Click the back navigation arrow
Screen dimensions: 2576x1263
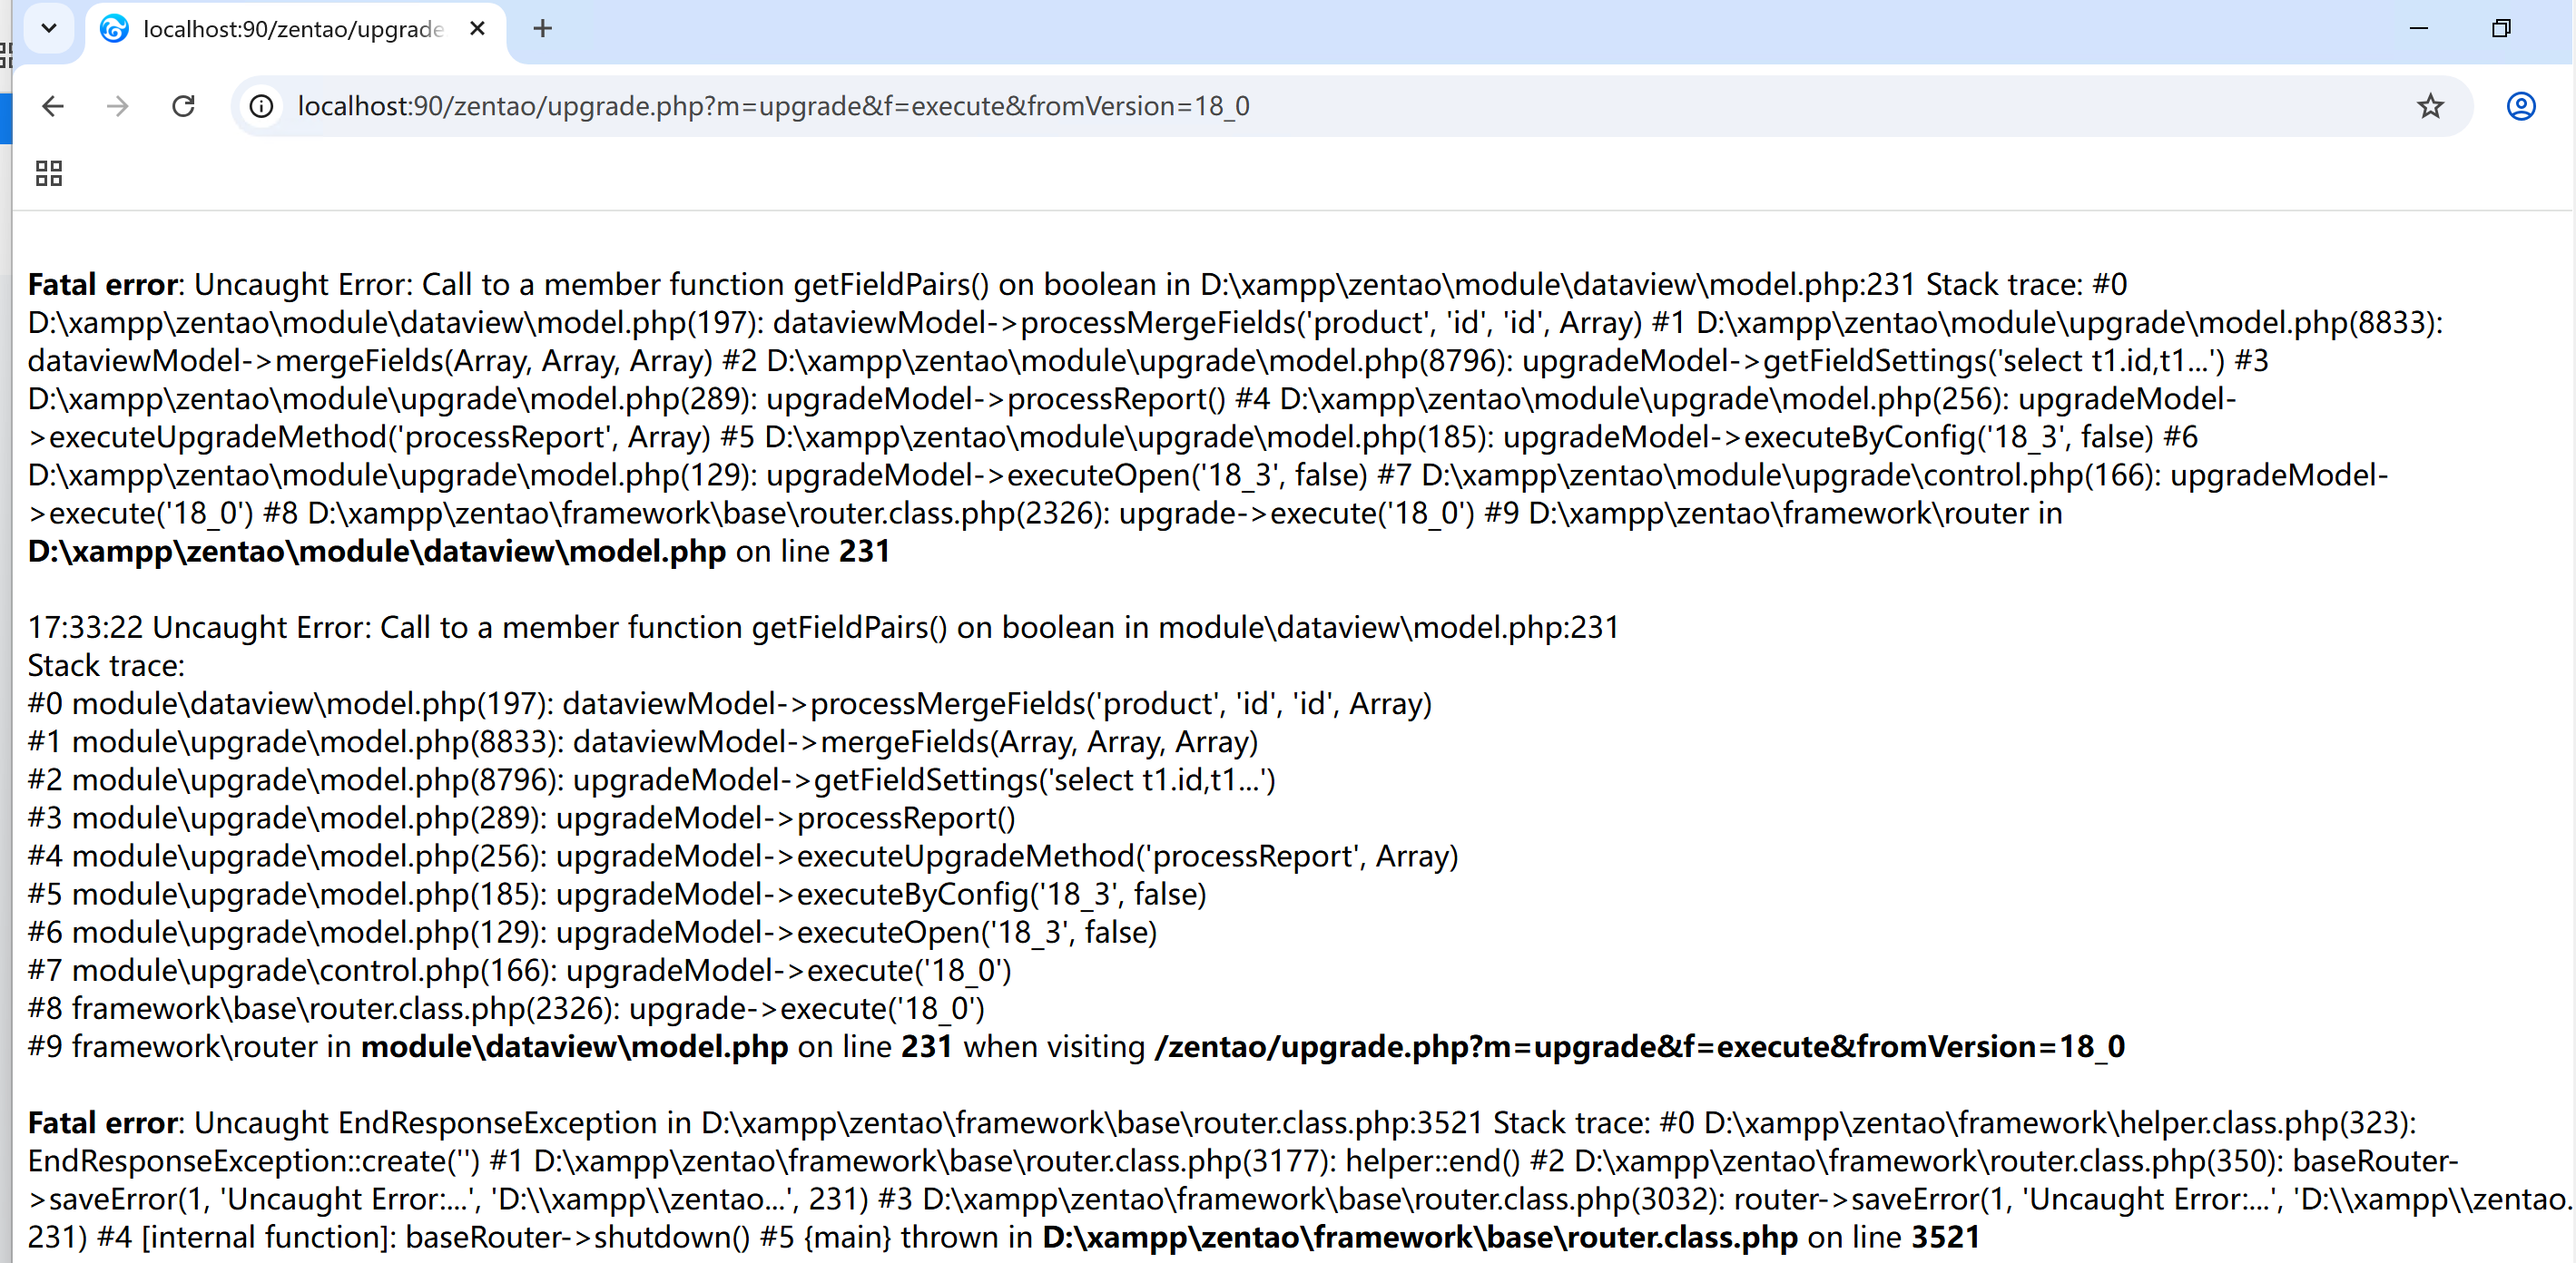click(52, 106)
